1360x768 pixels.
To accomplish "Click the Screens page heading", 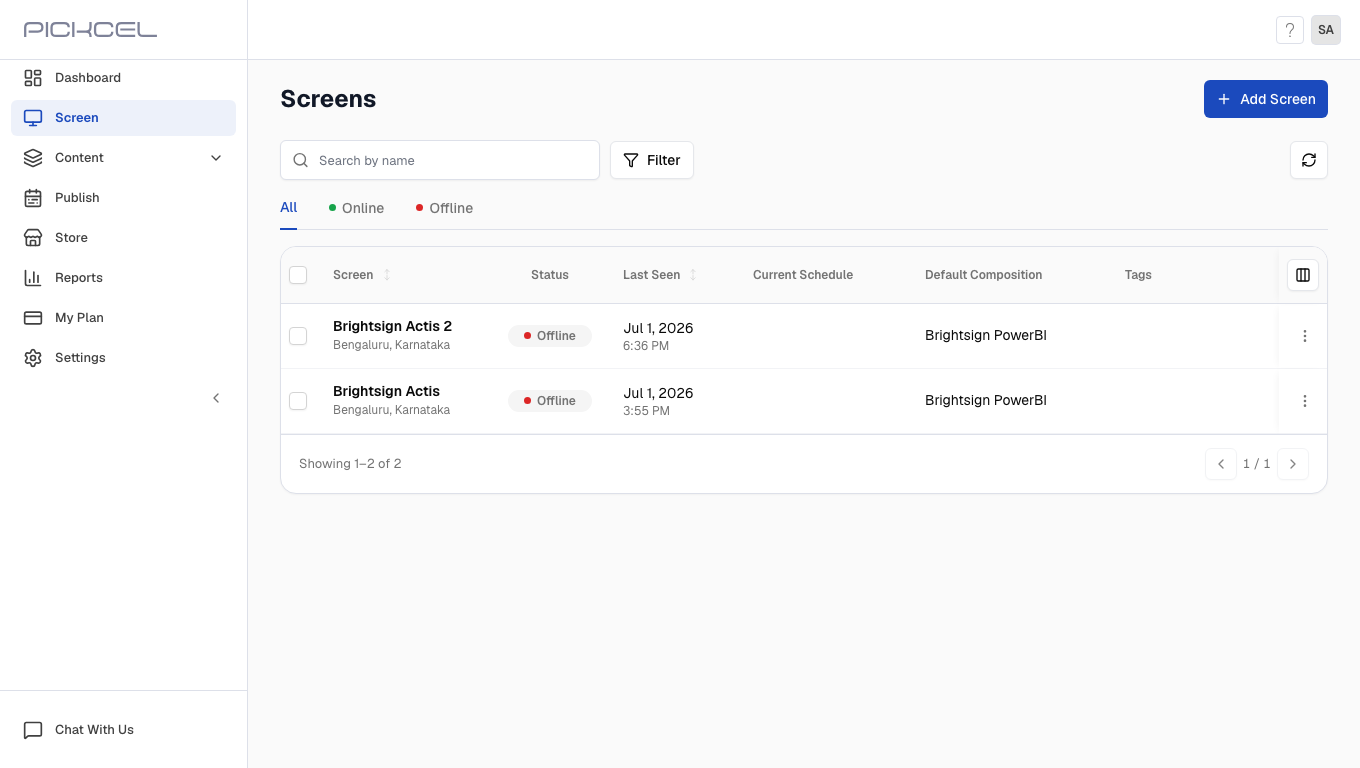I will point(328,99).
